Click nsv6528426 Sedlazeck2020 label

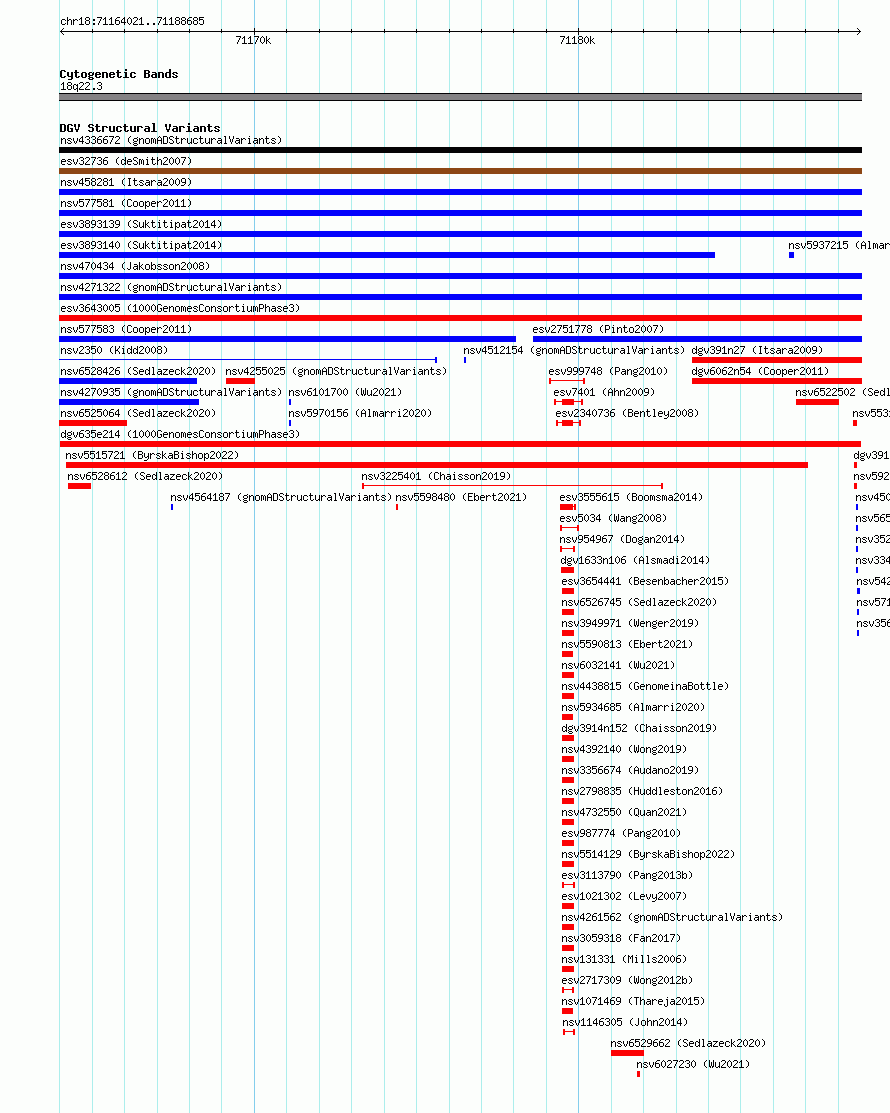tap(138, 371)
